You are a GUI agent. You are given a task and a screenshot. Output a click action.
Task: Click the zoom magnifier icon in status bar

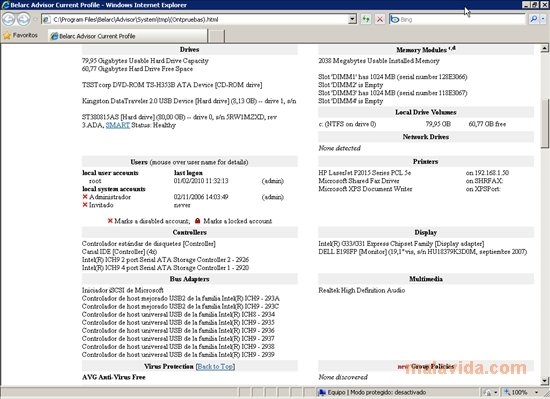[x=507, y=392]
